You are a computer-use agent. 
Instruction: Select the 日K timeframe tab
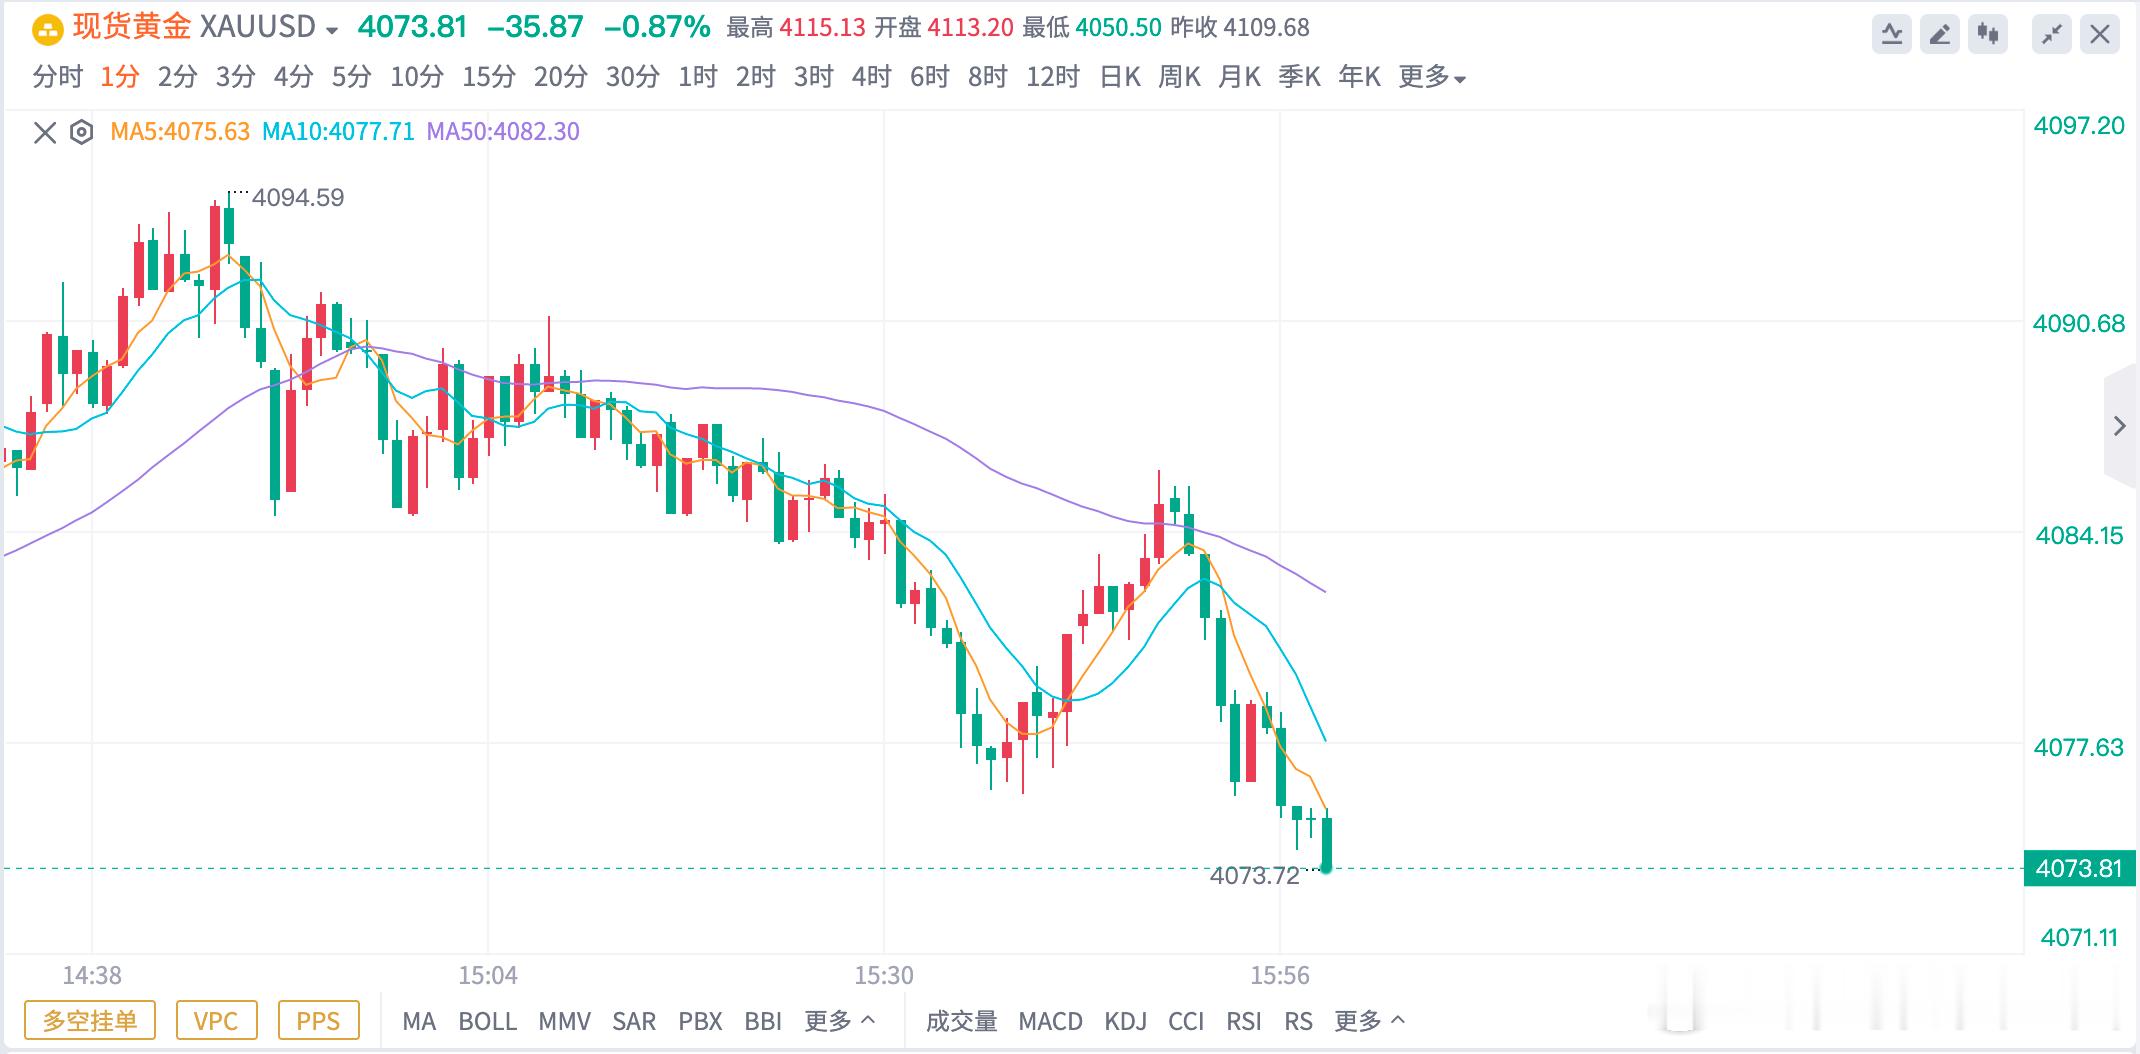click(1120, 77)
